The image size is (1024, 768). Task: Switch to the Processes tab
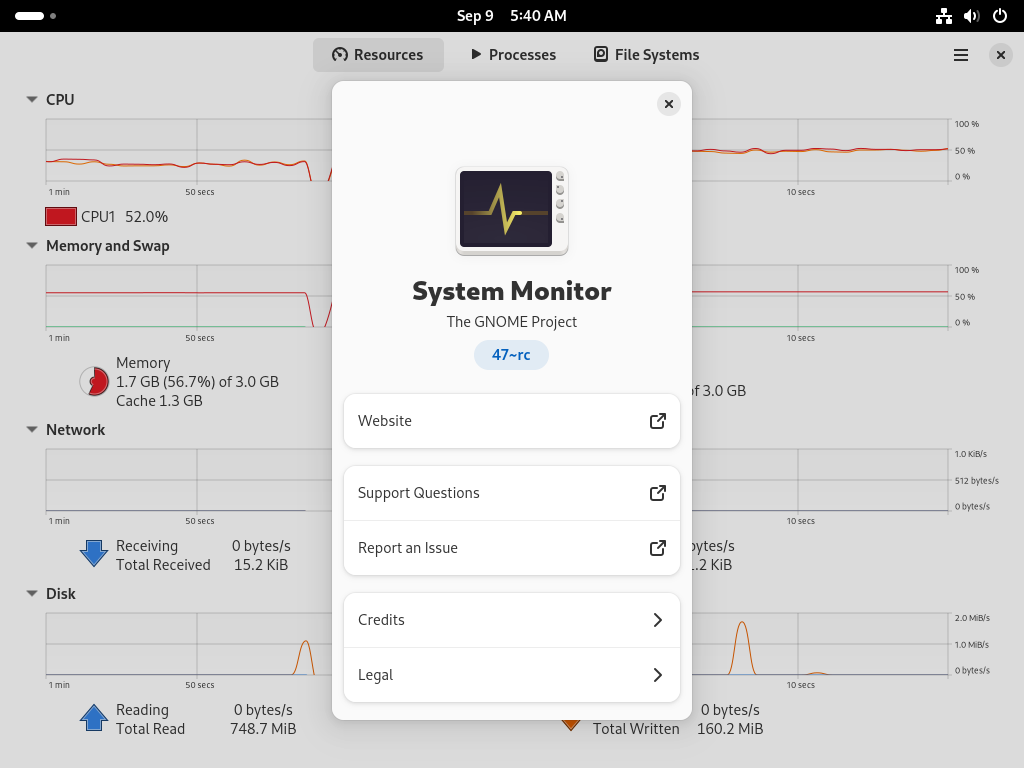click(x=513, y=55)
